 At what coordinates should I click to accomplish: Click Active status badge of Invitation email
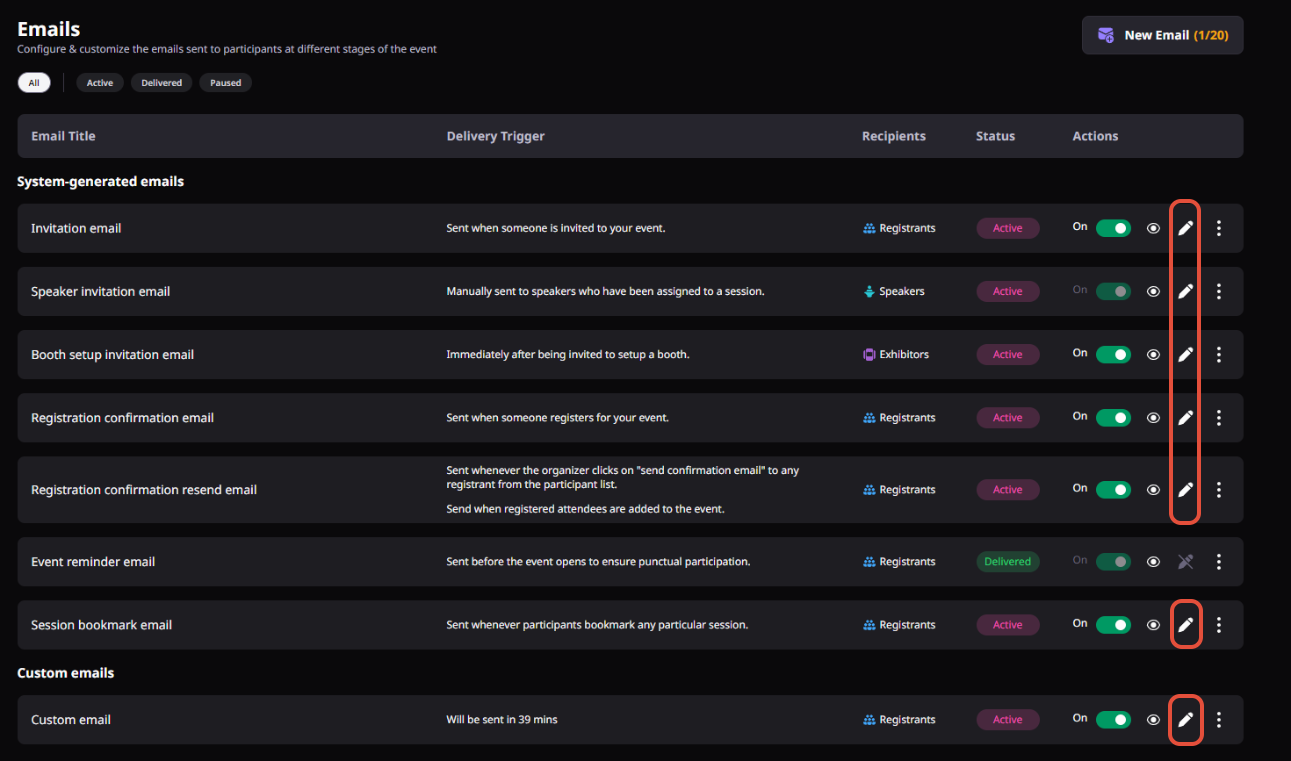[x=1008, y=228]
